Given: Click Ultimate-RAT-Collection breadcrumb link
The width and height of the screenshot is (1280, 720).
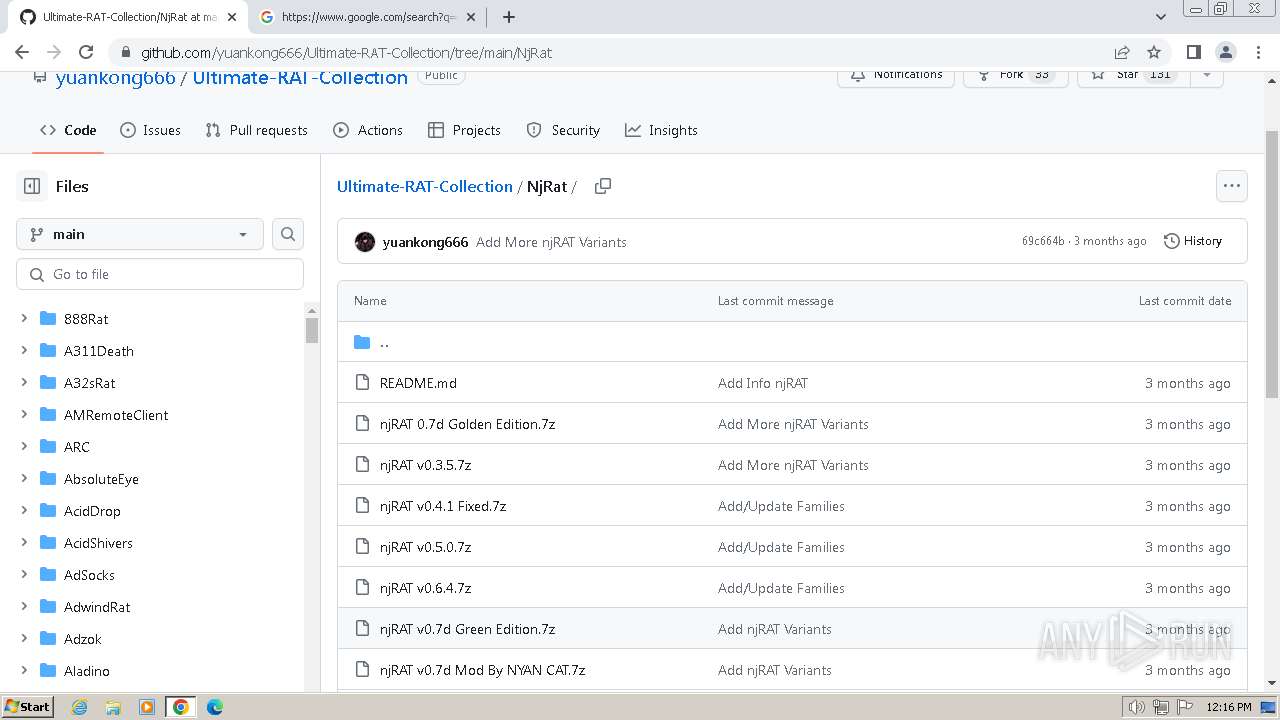Looking at the screenshot, I should (x=424, y=186).
